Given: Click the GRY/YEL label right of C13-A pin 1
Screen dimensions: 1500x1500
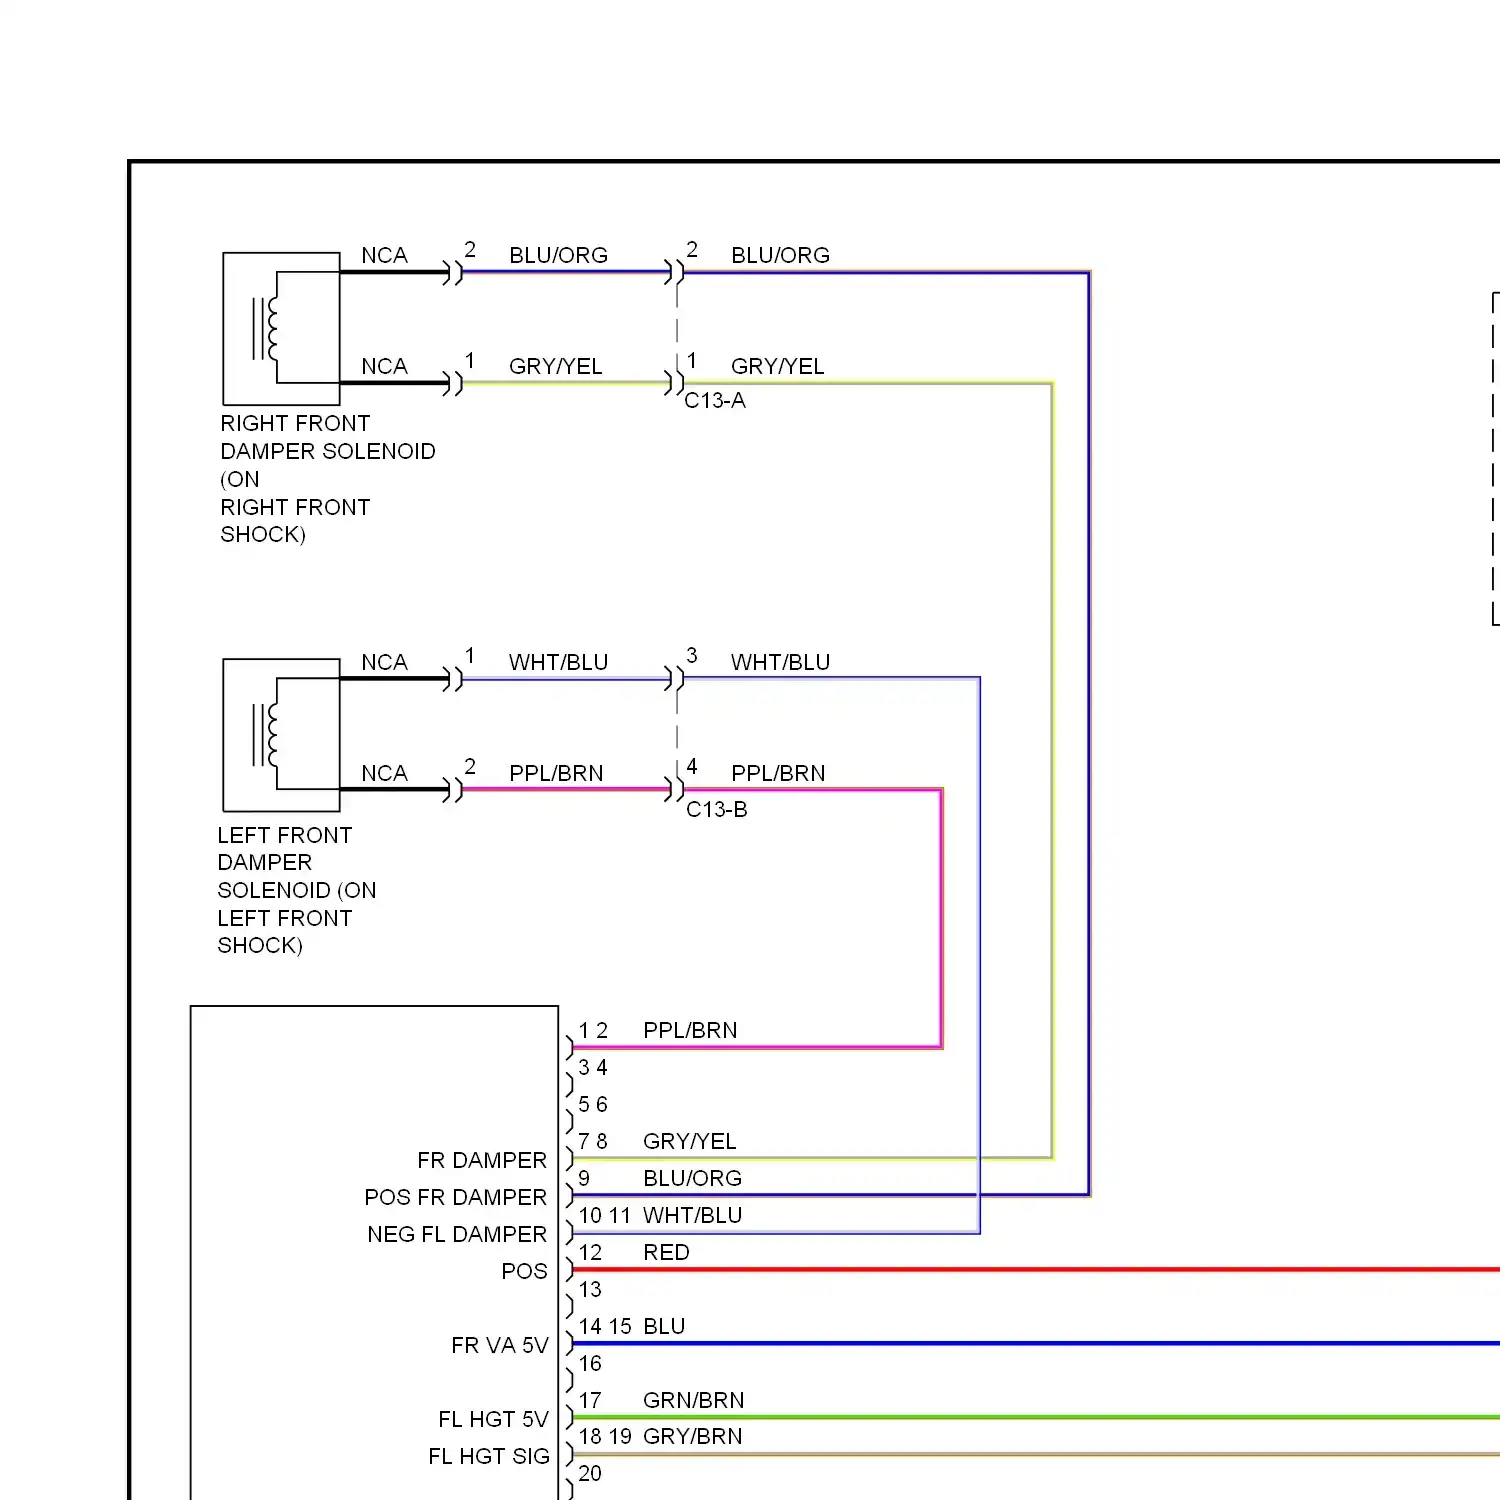Looking at the screenshot, I should click(777, 366).
